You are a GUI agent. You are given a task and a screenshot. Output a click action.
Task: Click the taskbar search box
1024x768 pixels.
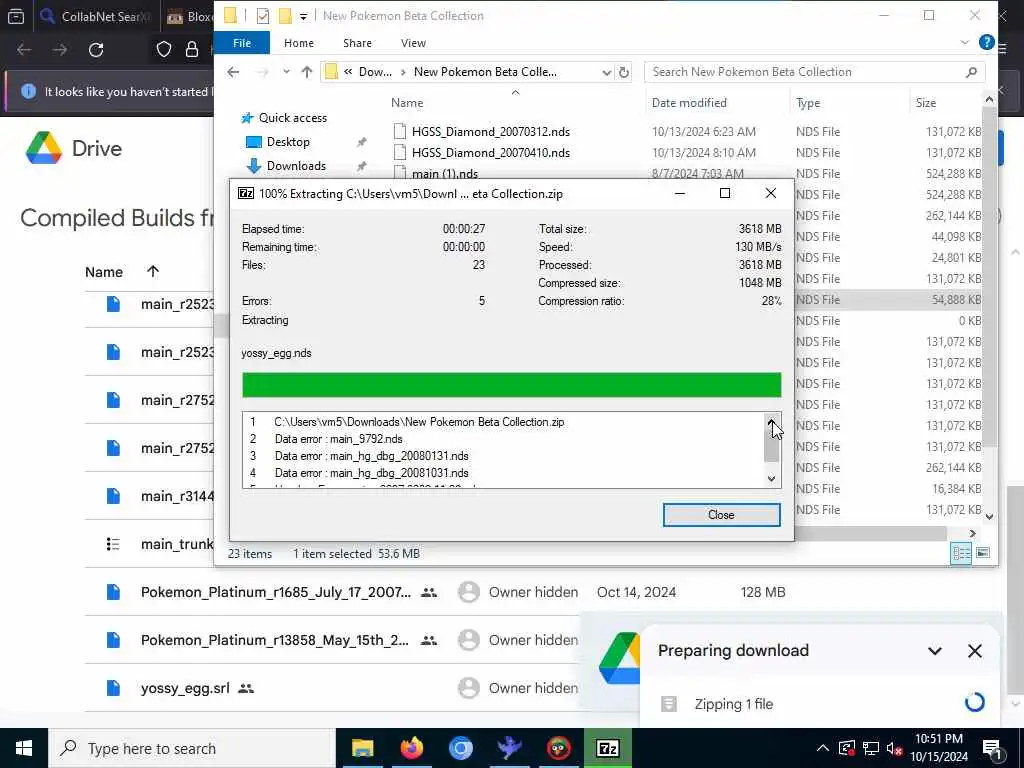click(192, 748)
